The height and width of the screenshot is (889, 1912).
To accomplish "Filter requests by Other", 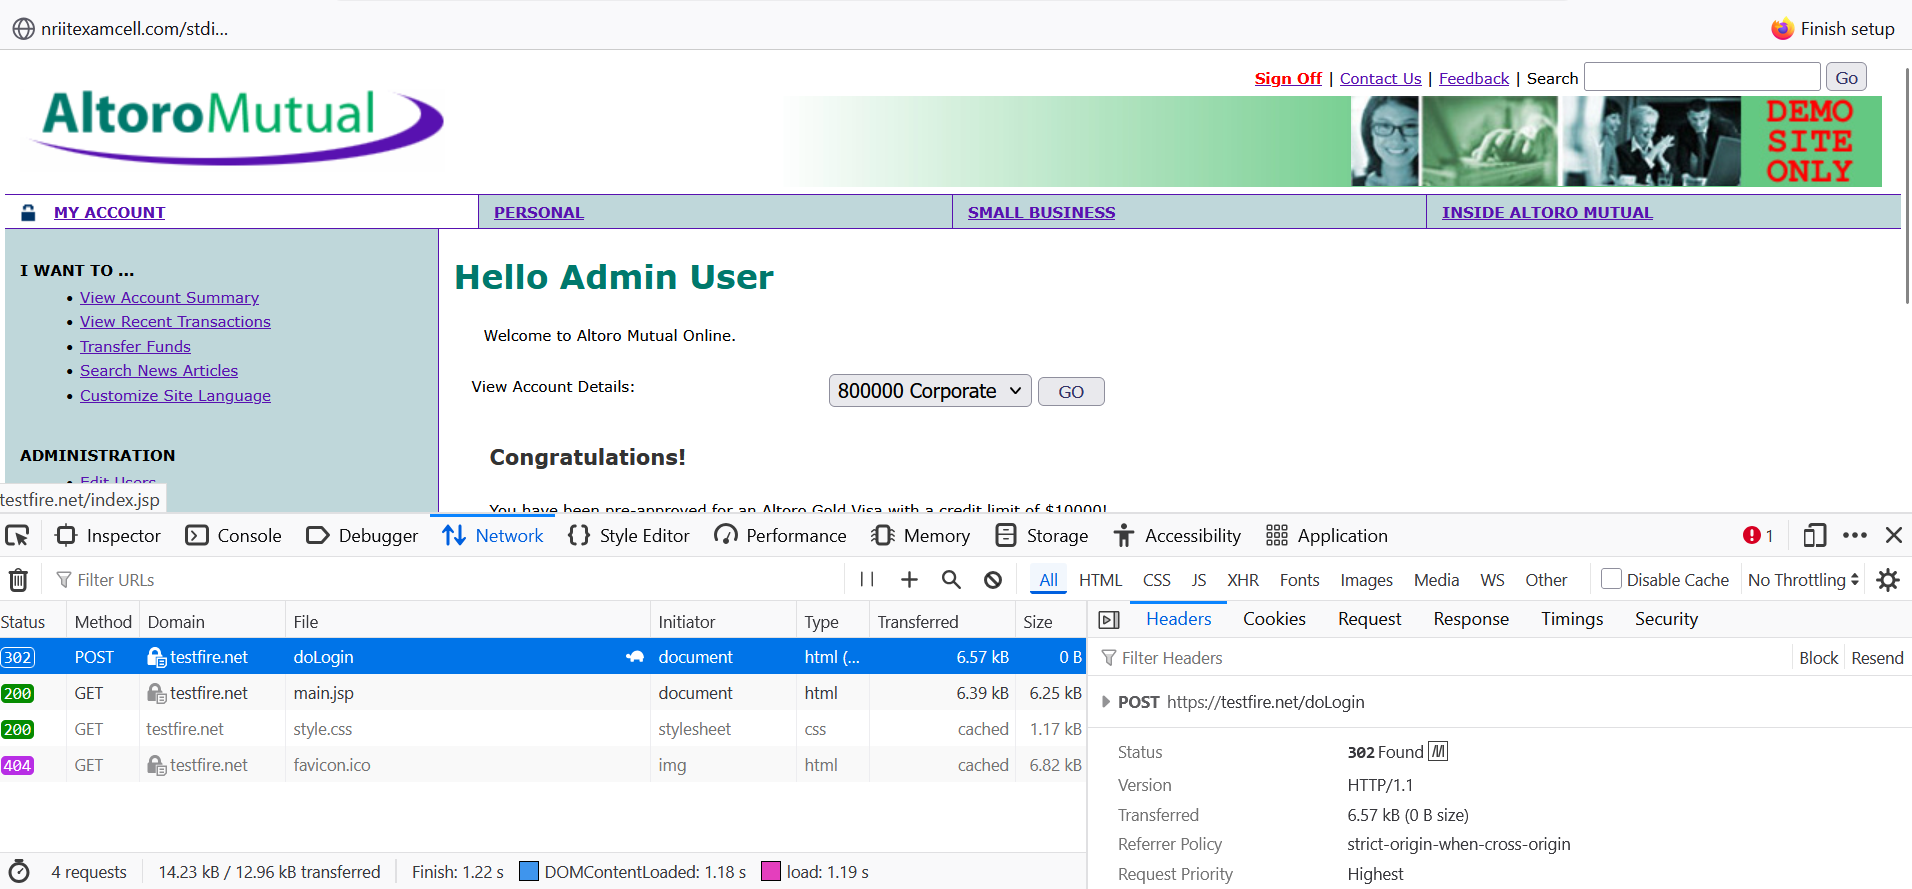I will [1546, 580].
